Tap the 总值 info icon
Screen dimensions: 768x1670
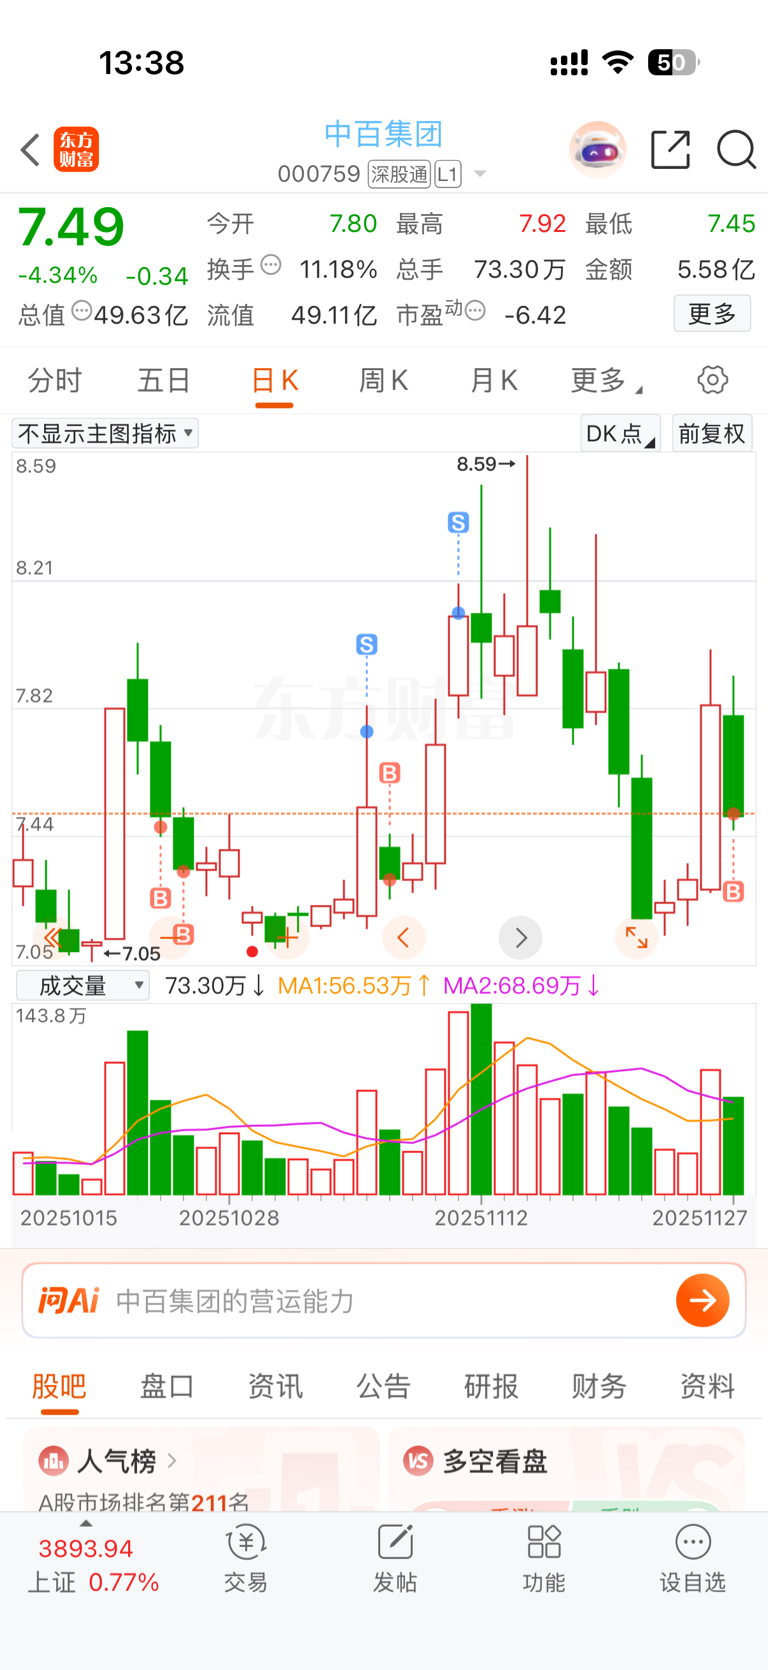point(82,311)
